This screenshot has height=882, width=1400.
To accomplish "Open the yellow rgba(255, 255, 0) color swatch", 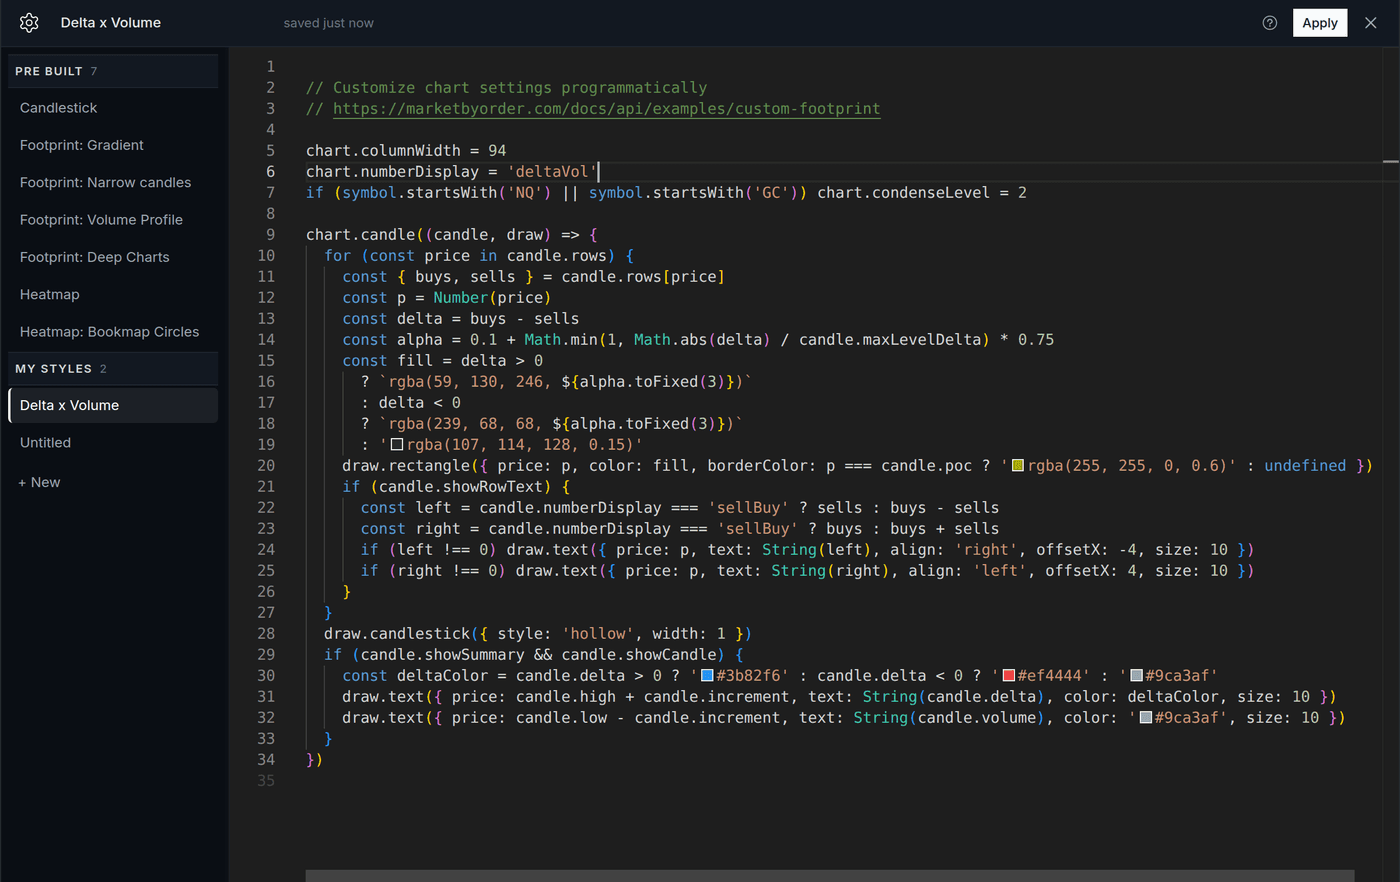I will [x=1018, y=466].
